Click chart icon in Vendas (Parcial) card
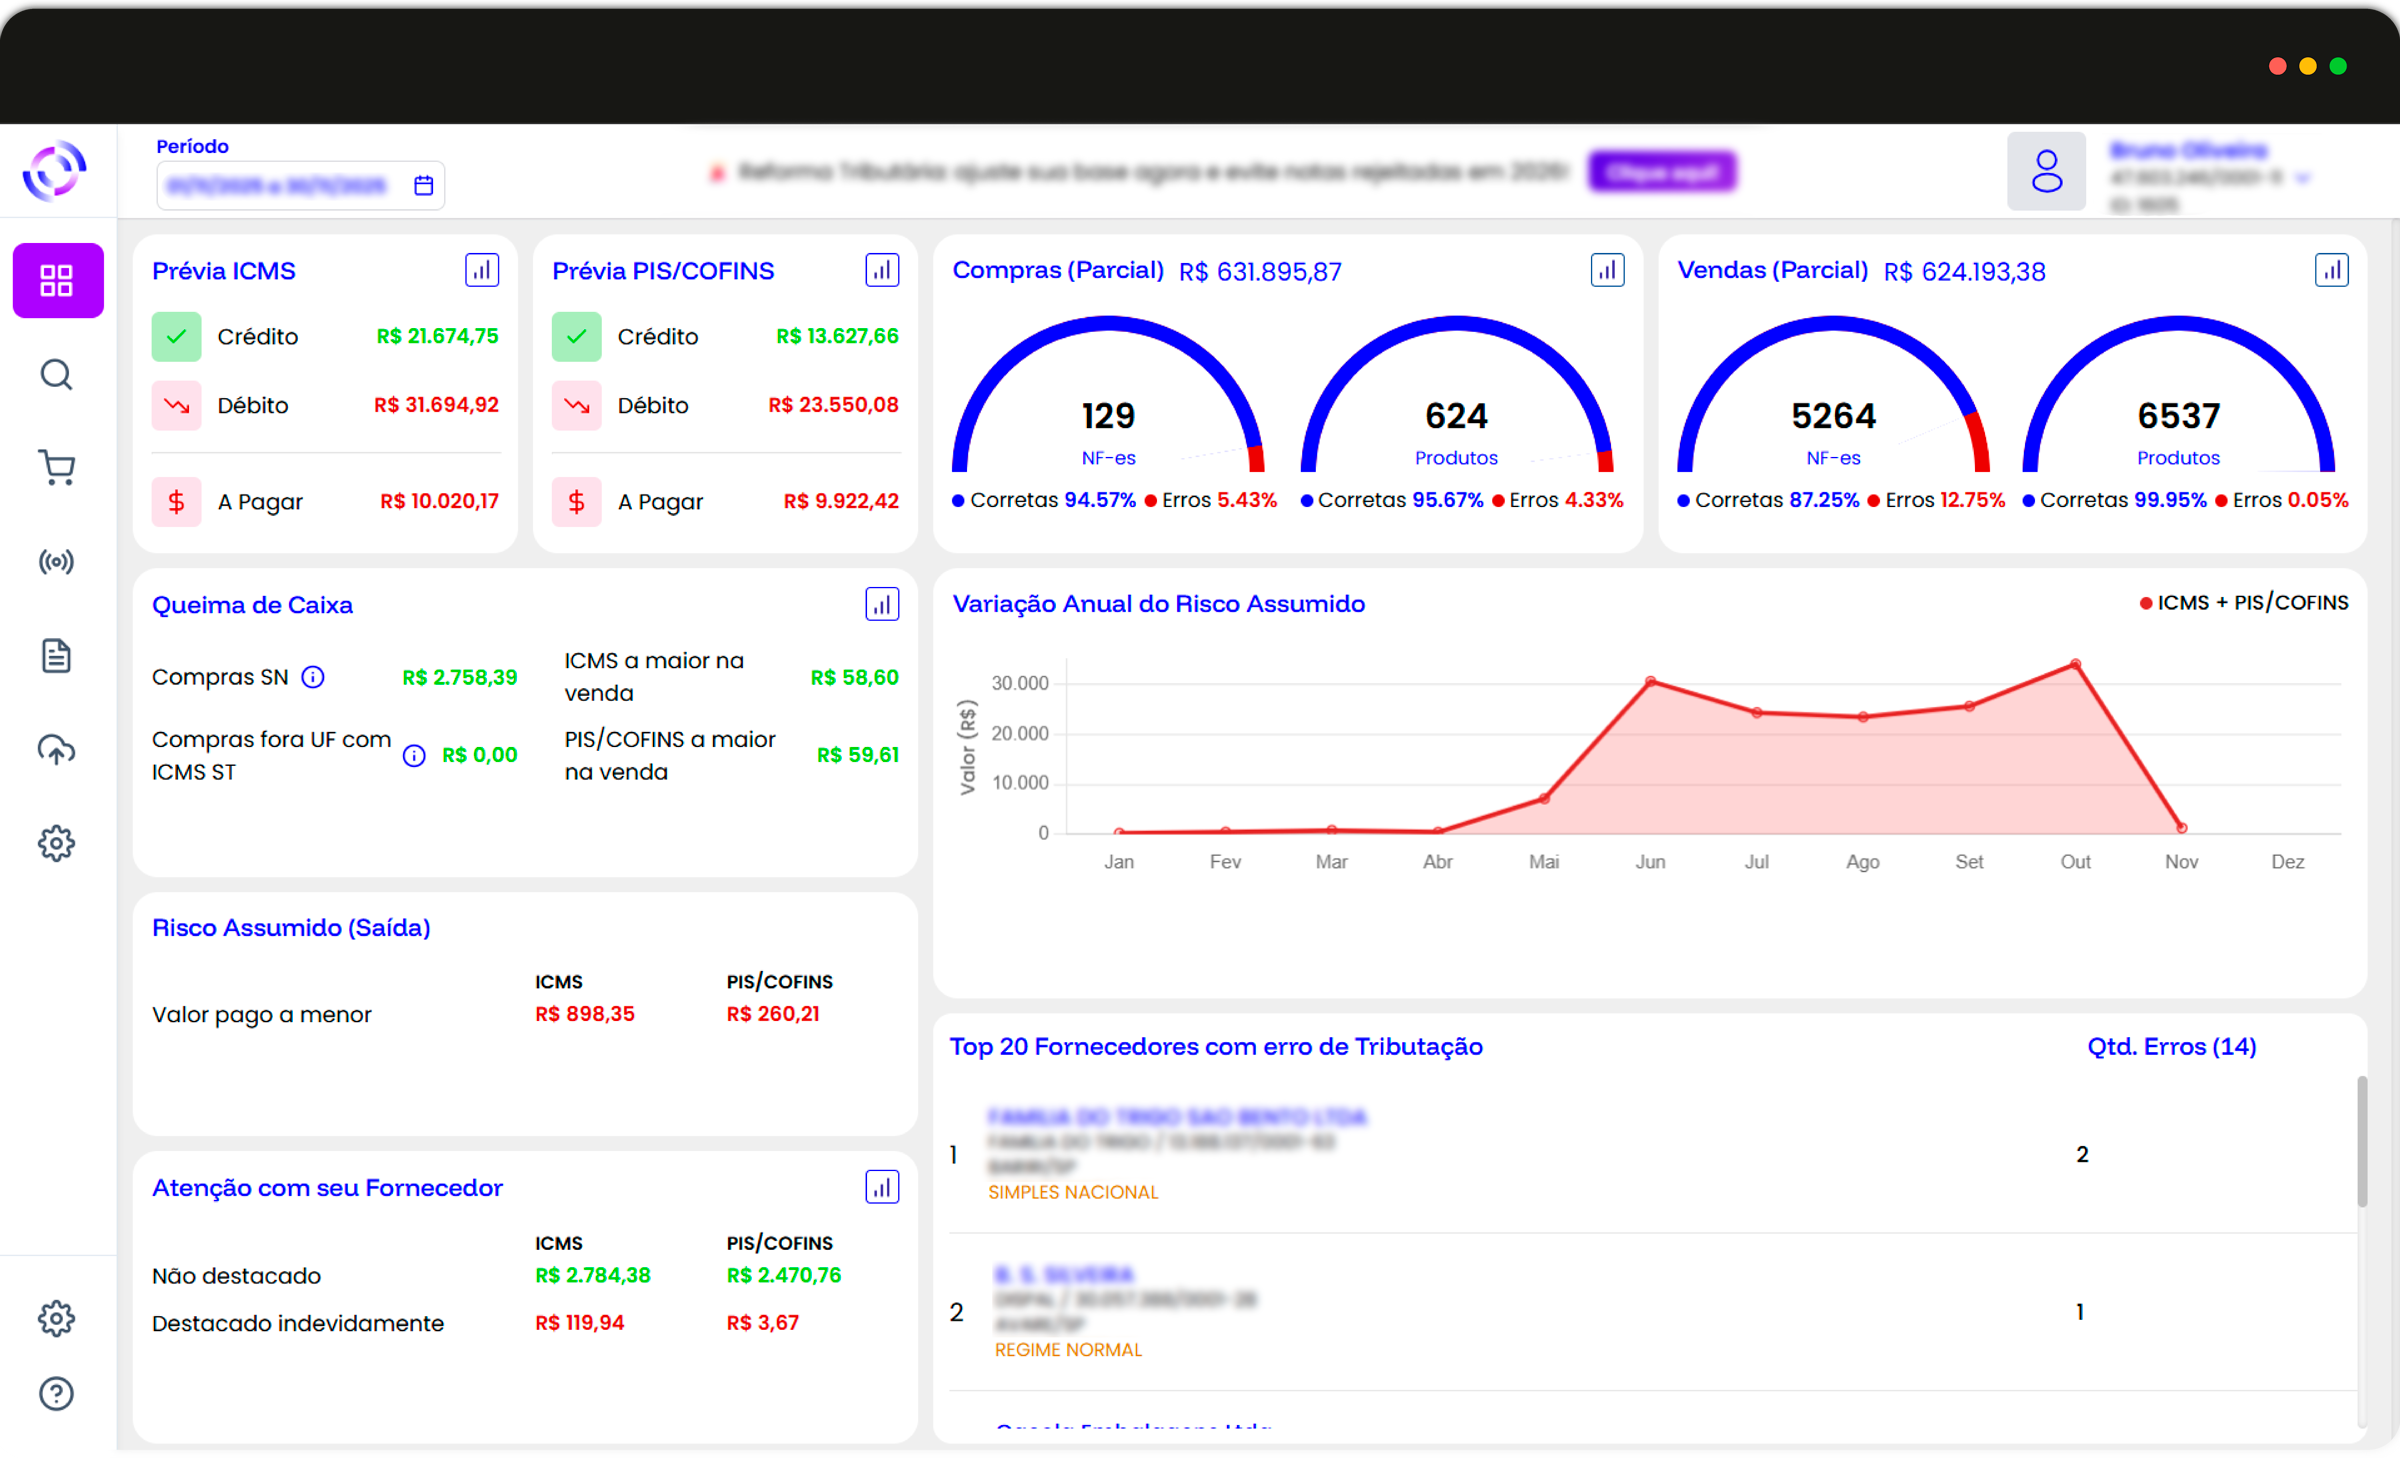 click(x=2331, y=270)
